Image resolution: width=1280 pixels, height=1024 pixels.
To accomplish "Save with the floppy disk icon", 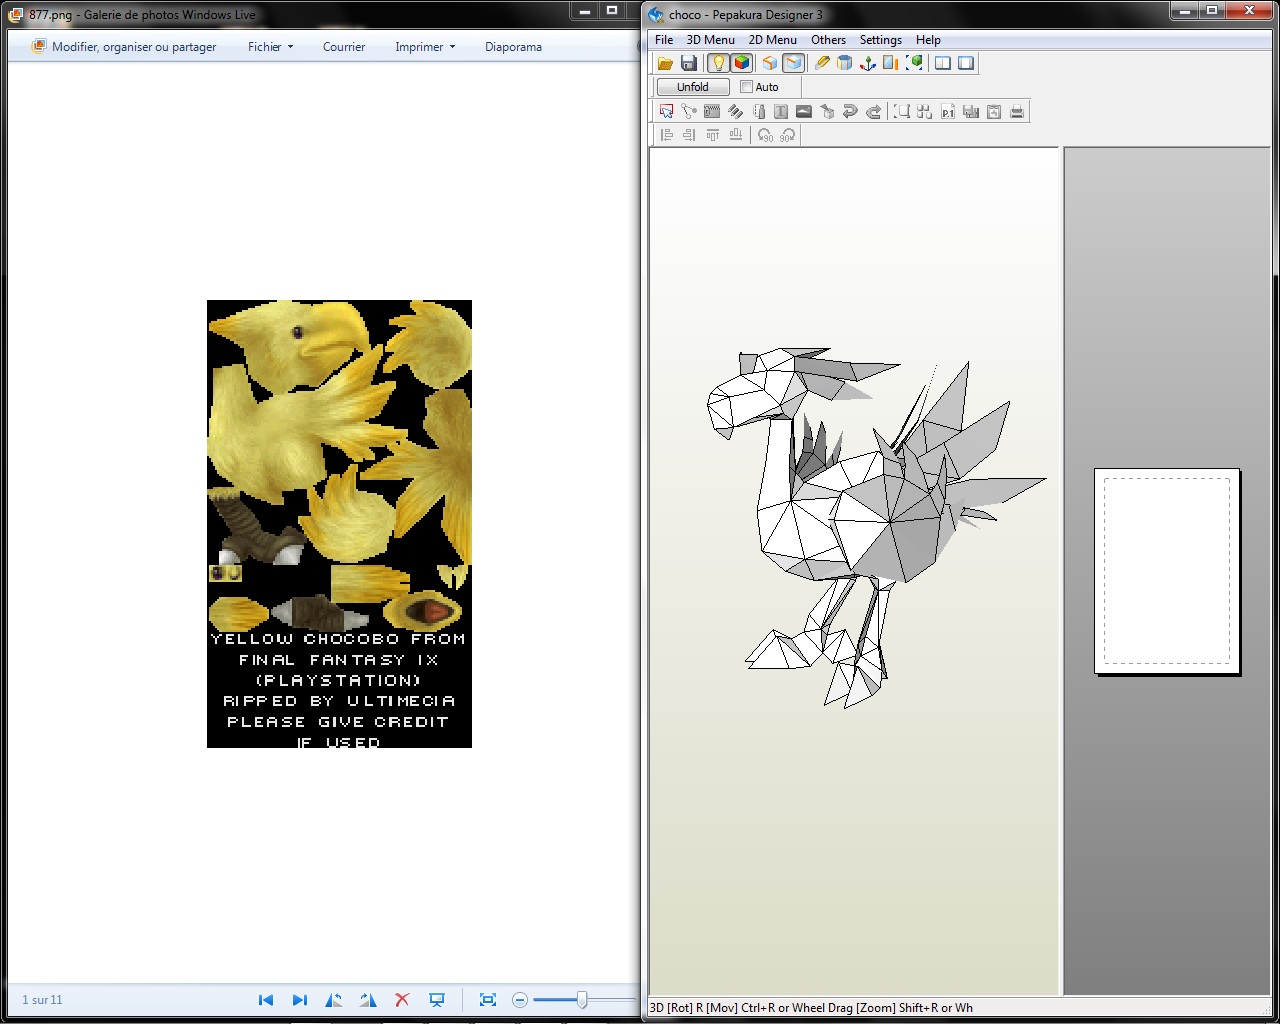I will click(688, 63).
